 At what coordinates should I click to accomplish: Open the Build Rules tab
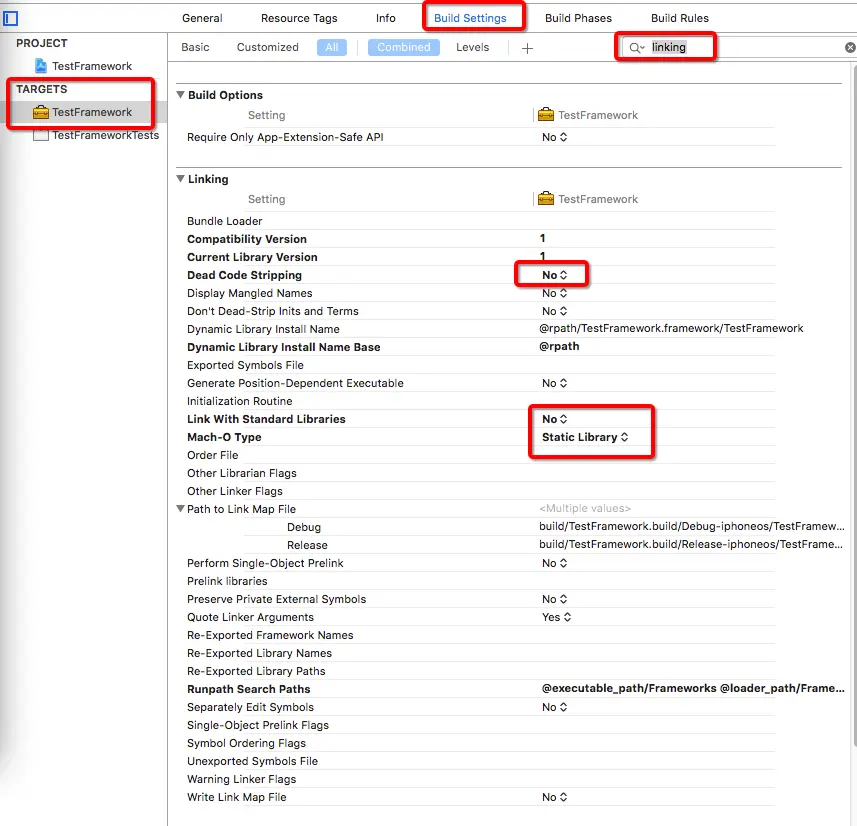(x=679, y=18)
